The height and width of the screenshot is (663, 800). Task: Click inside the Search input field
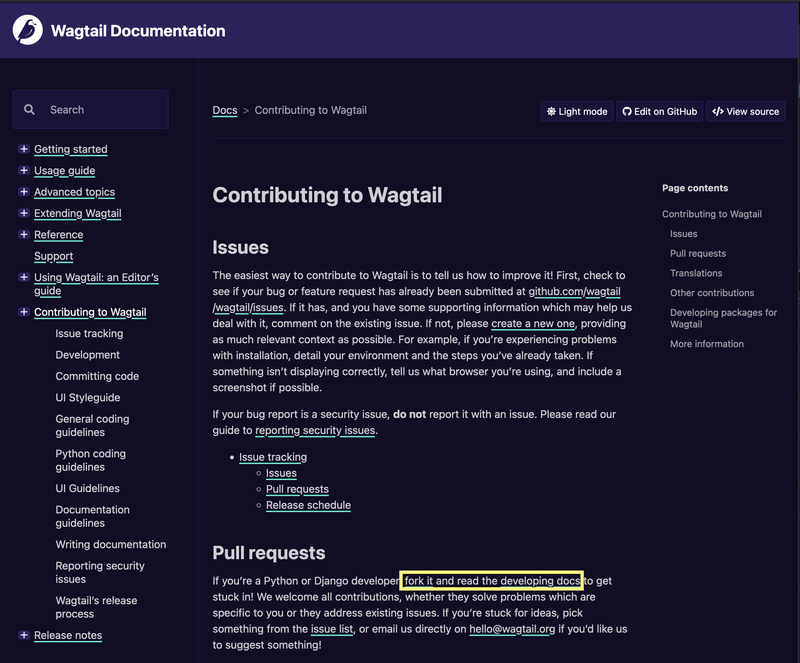(95, 109)
